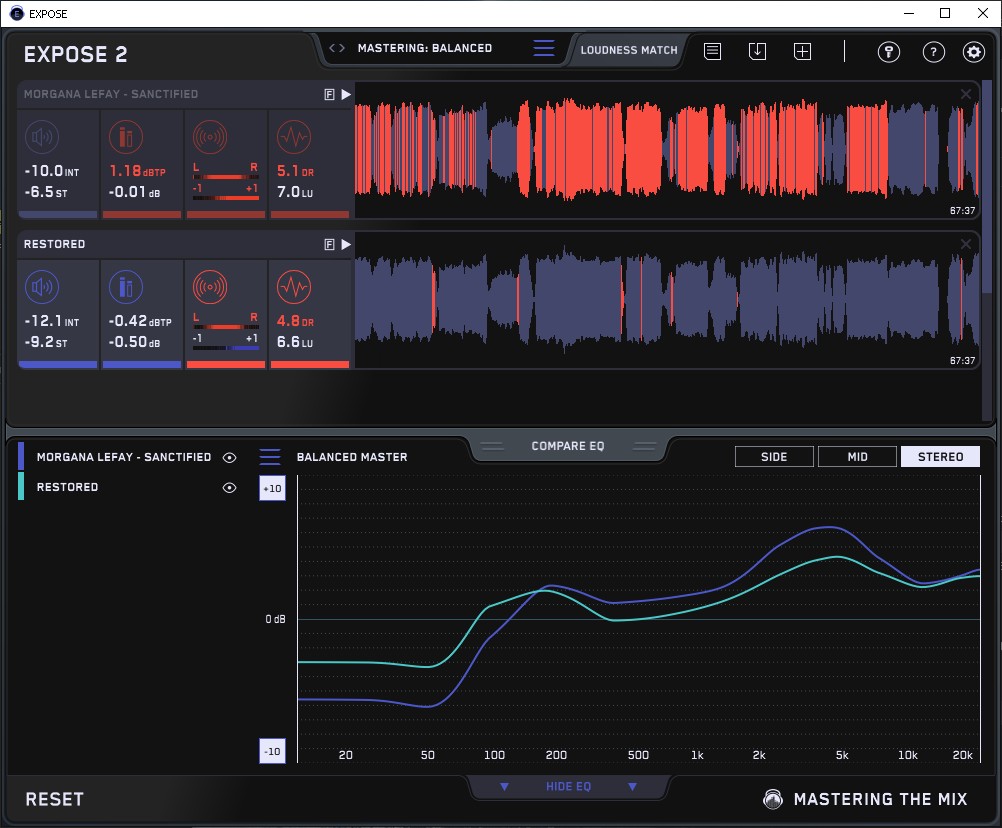
Task: Open the Mastering The Mix logo link
Action: click(x=866, y=799)
